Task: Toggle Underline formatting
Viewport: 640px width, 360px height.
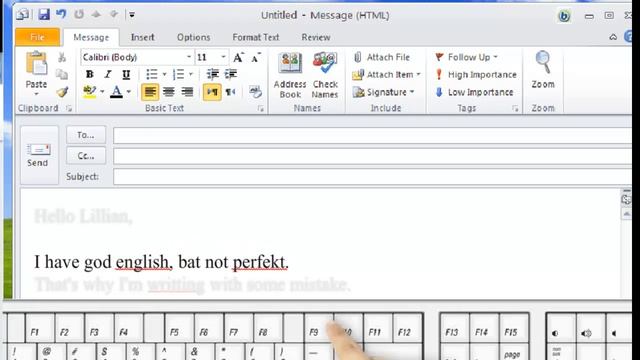Action: pos(126,74)
